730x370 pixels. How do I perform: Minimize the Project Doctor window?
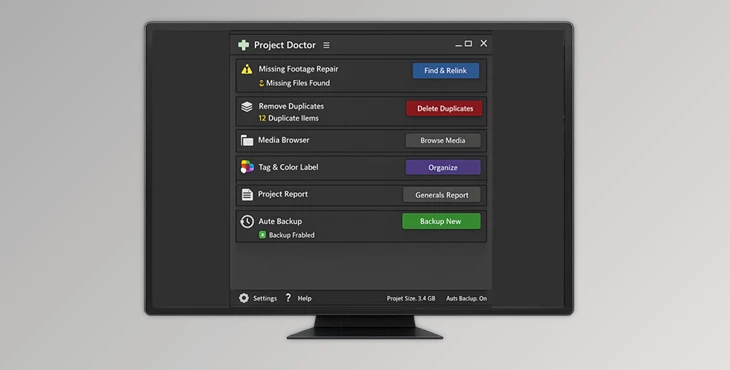tap(459, 45)
